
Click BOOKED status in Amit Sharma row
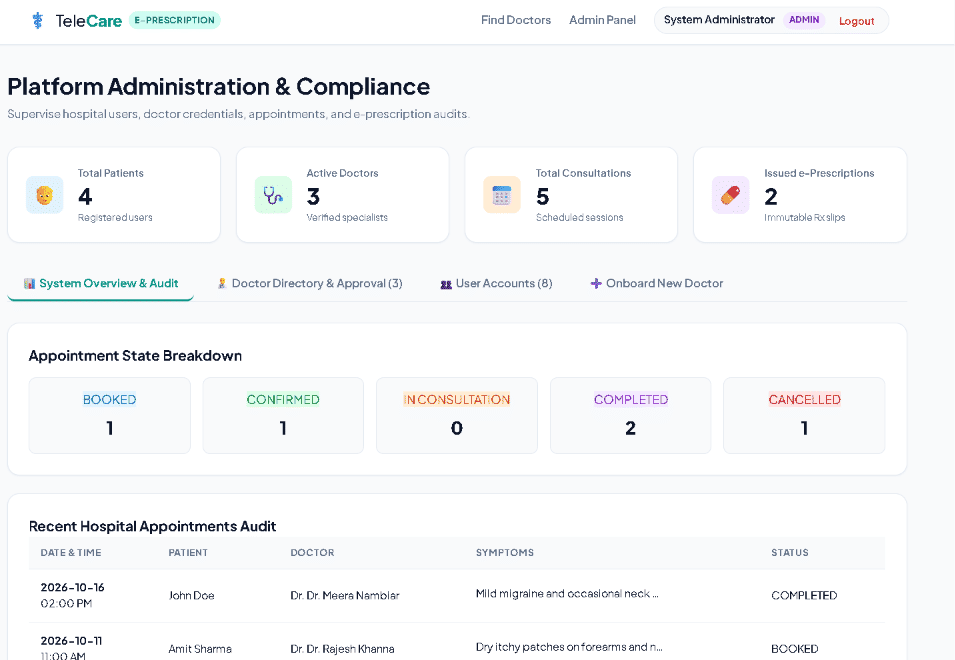[795, 649]
